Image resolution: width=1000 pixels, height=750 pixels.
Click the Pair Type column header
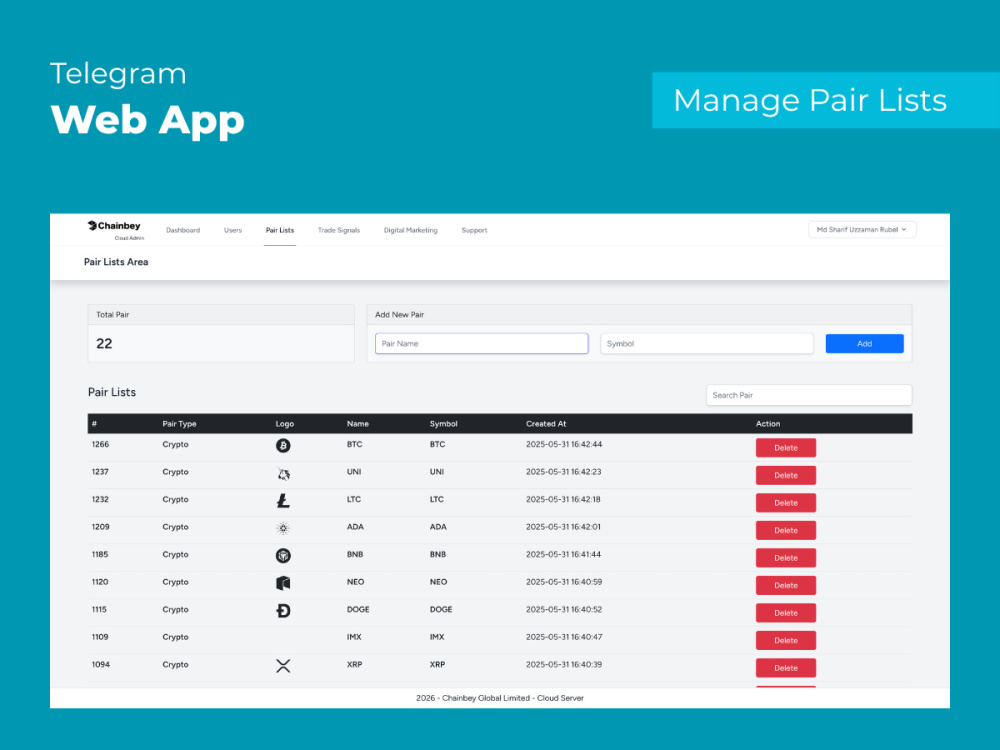pos(179,423)
